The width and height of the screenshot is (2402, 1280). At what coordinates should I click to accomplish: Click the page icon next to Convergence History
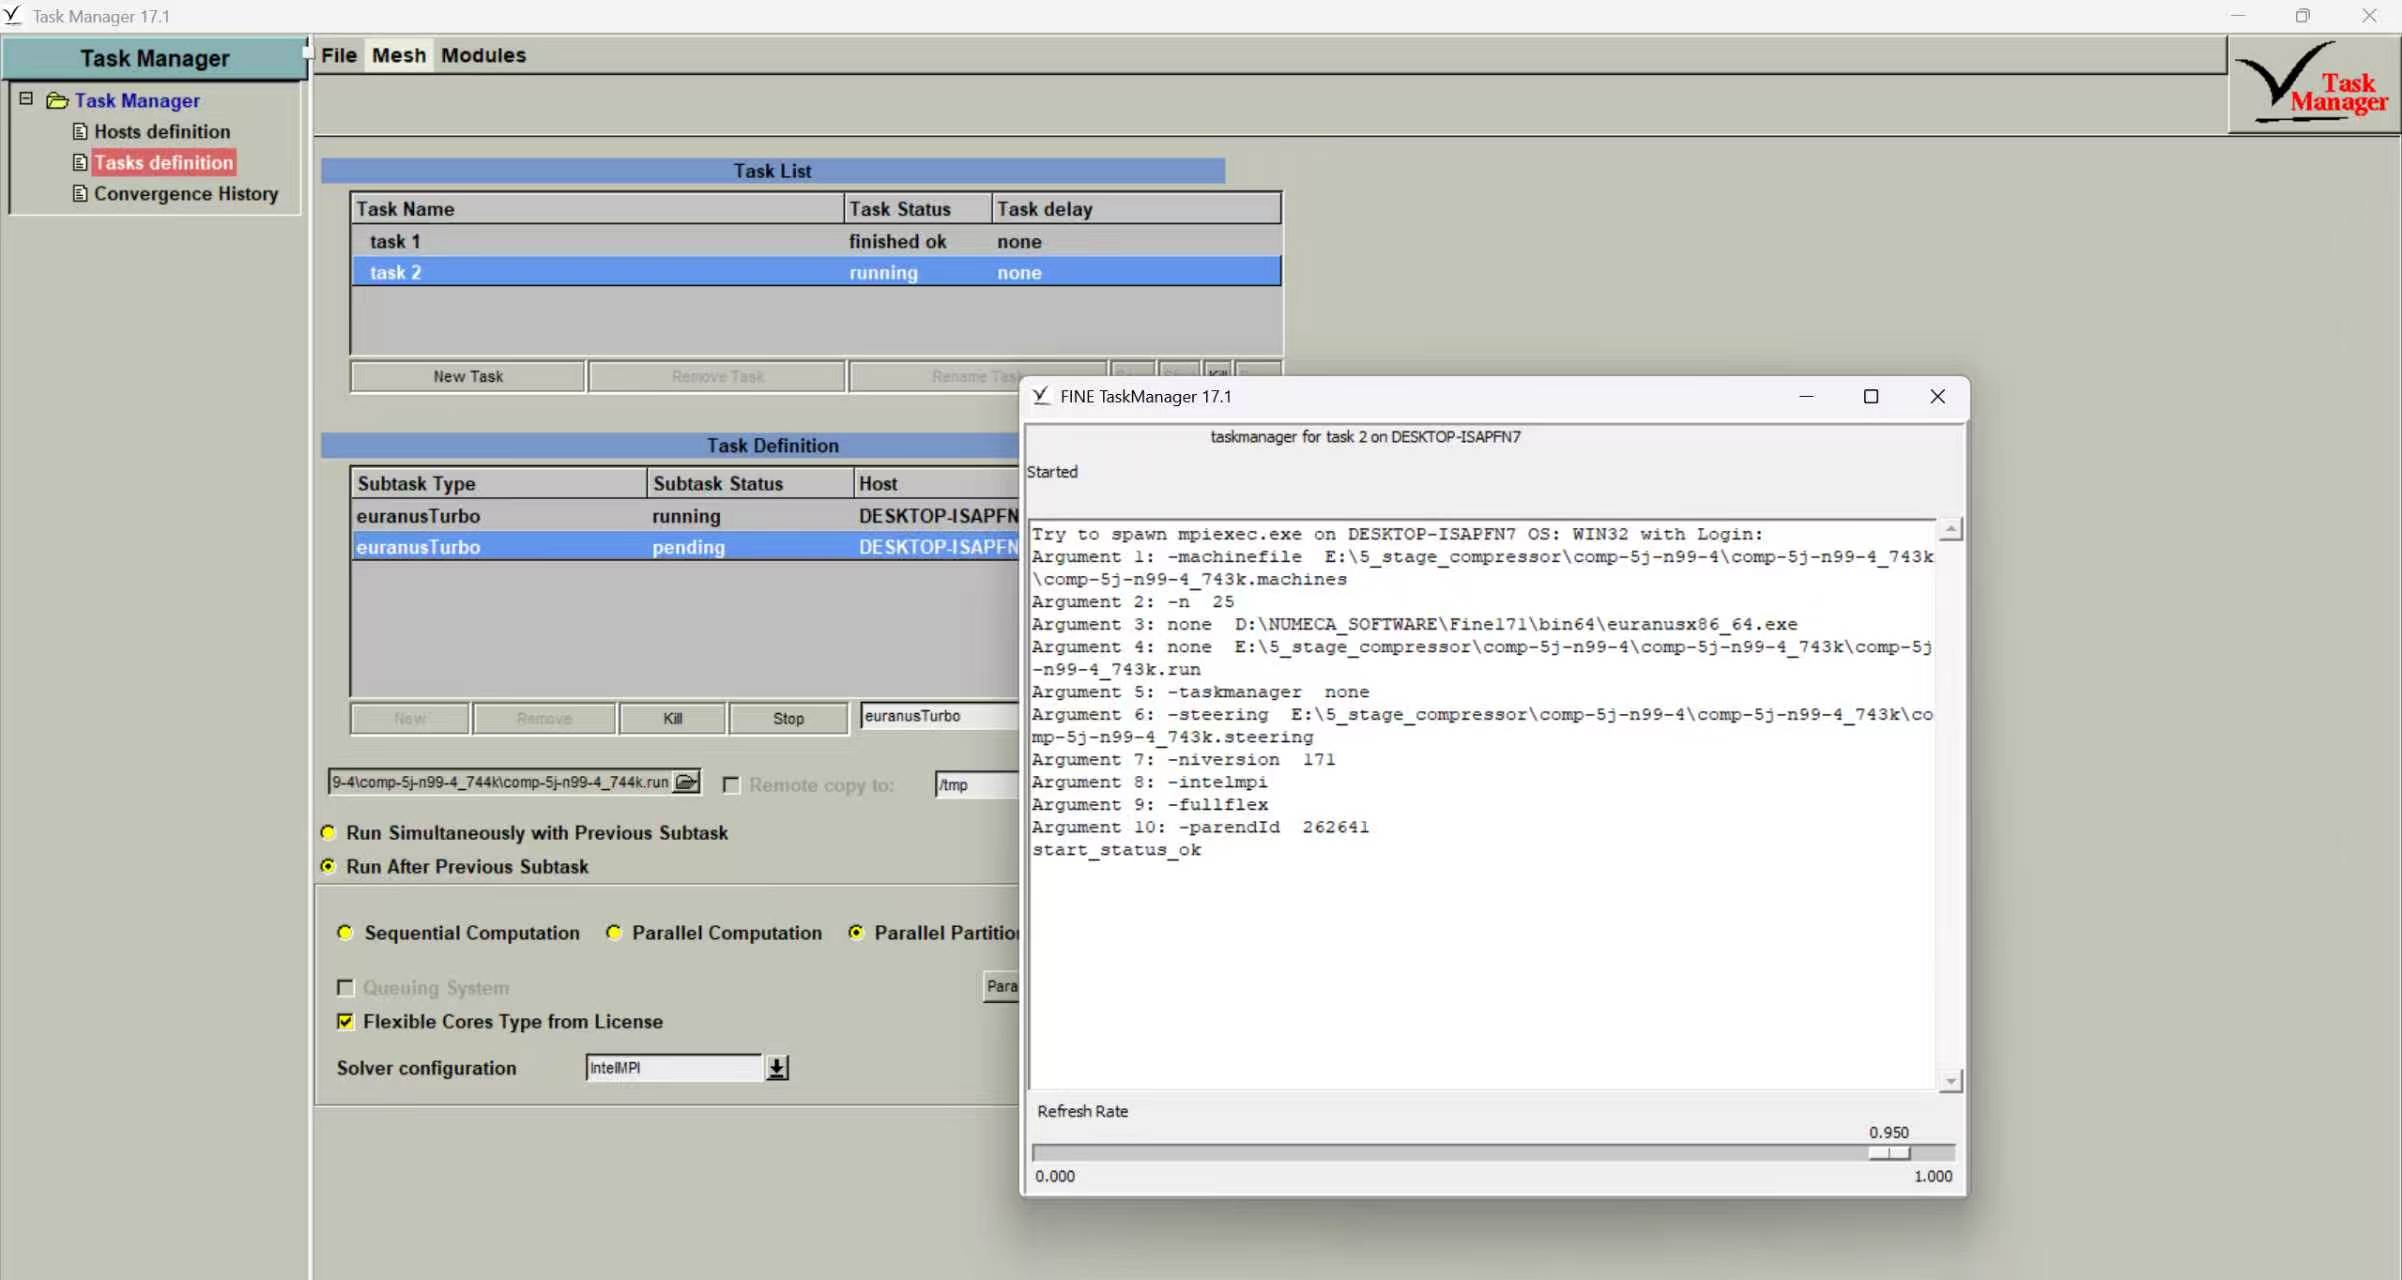(80, 193)
